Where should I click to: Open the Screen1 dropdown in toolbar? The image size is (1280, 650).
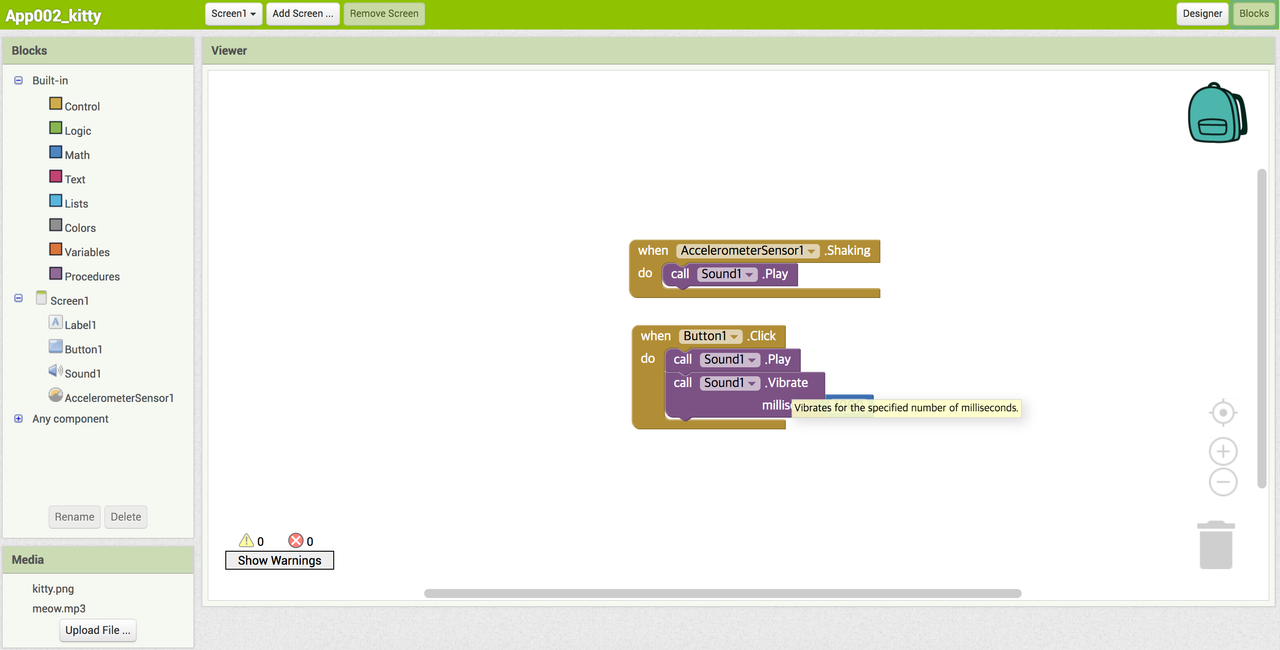pos(234,14)
